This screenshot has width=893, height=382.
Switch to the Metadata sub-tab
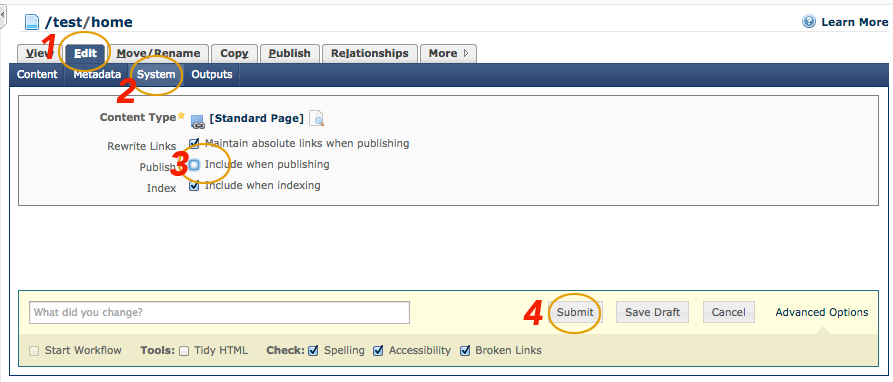click(97, 75)
